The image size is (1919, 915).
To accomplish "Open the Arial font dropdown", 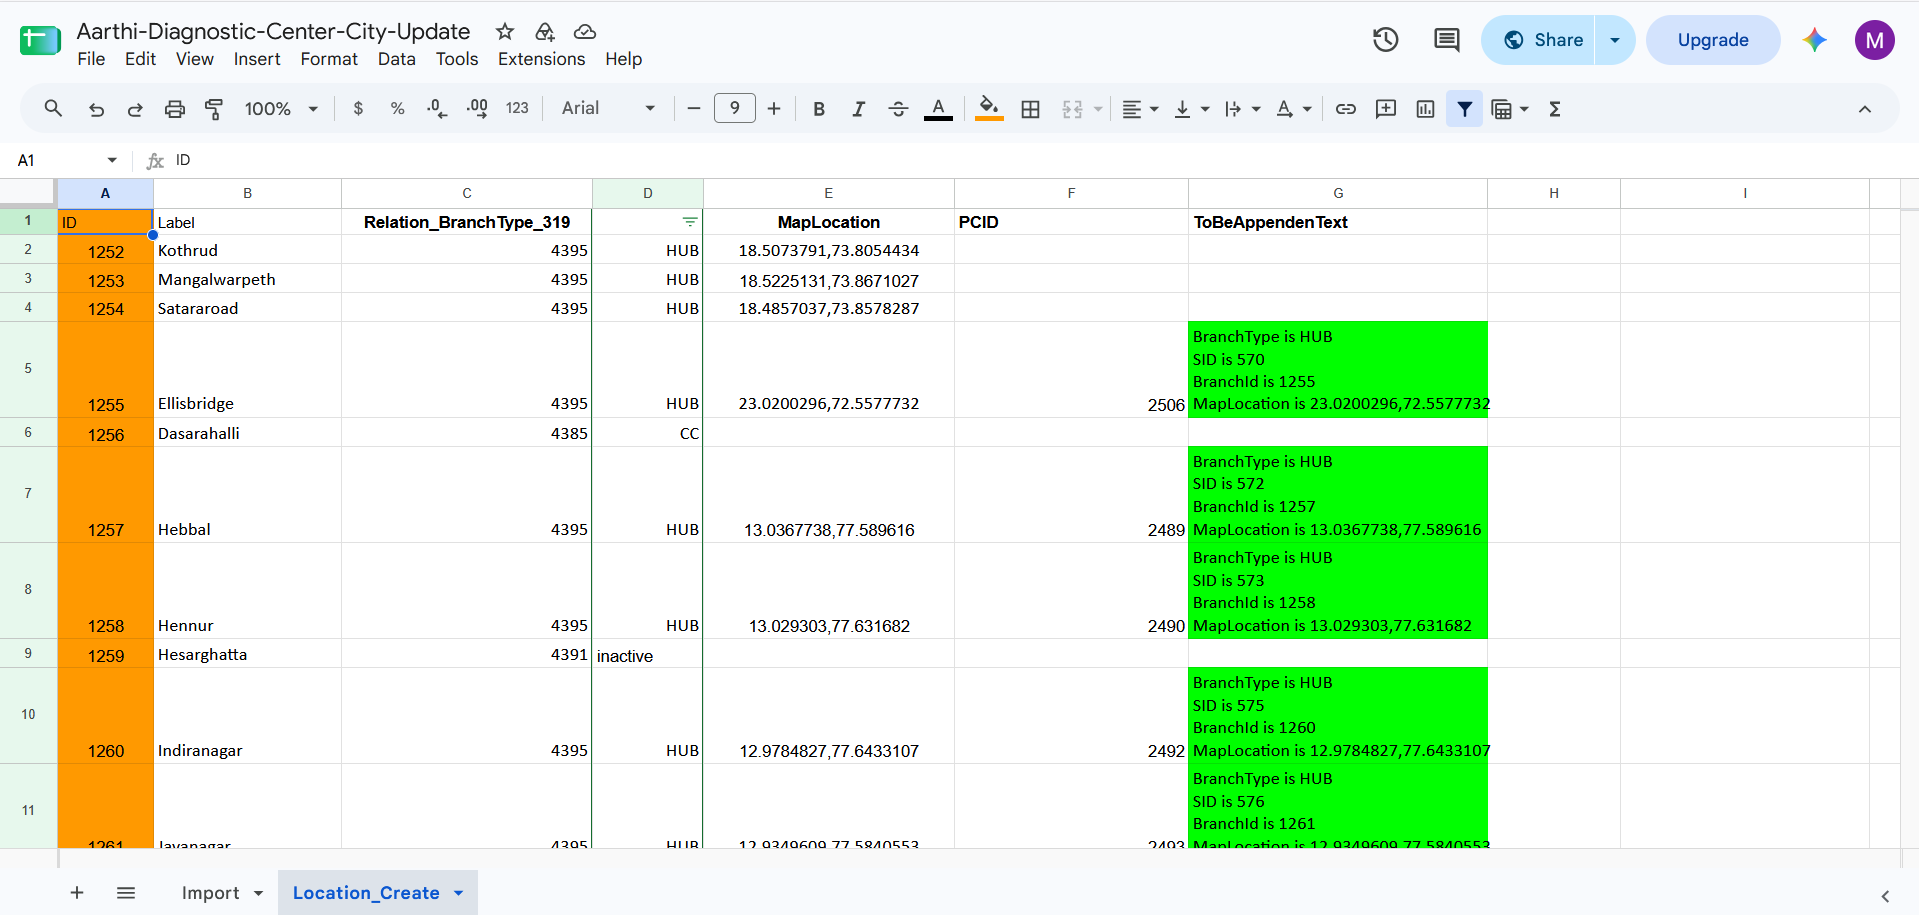I will 608,108.
